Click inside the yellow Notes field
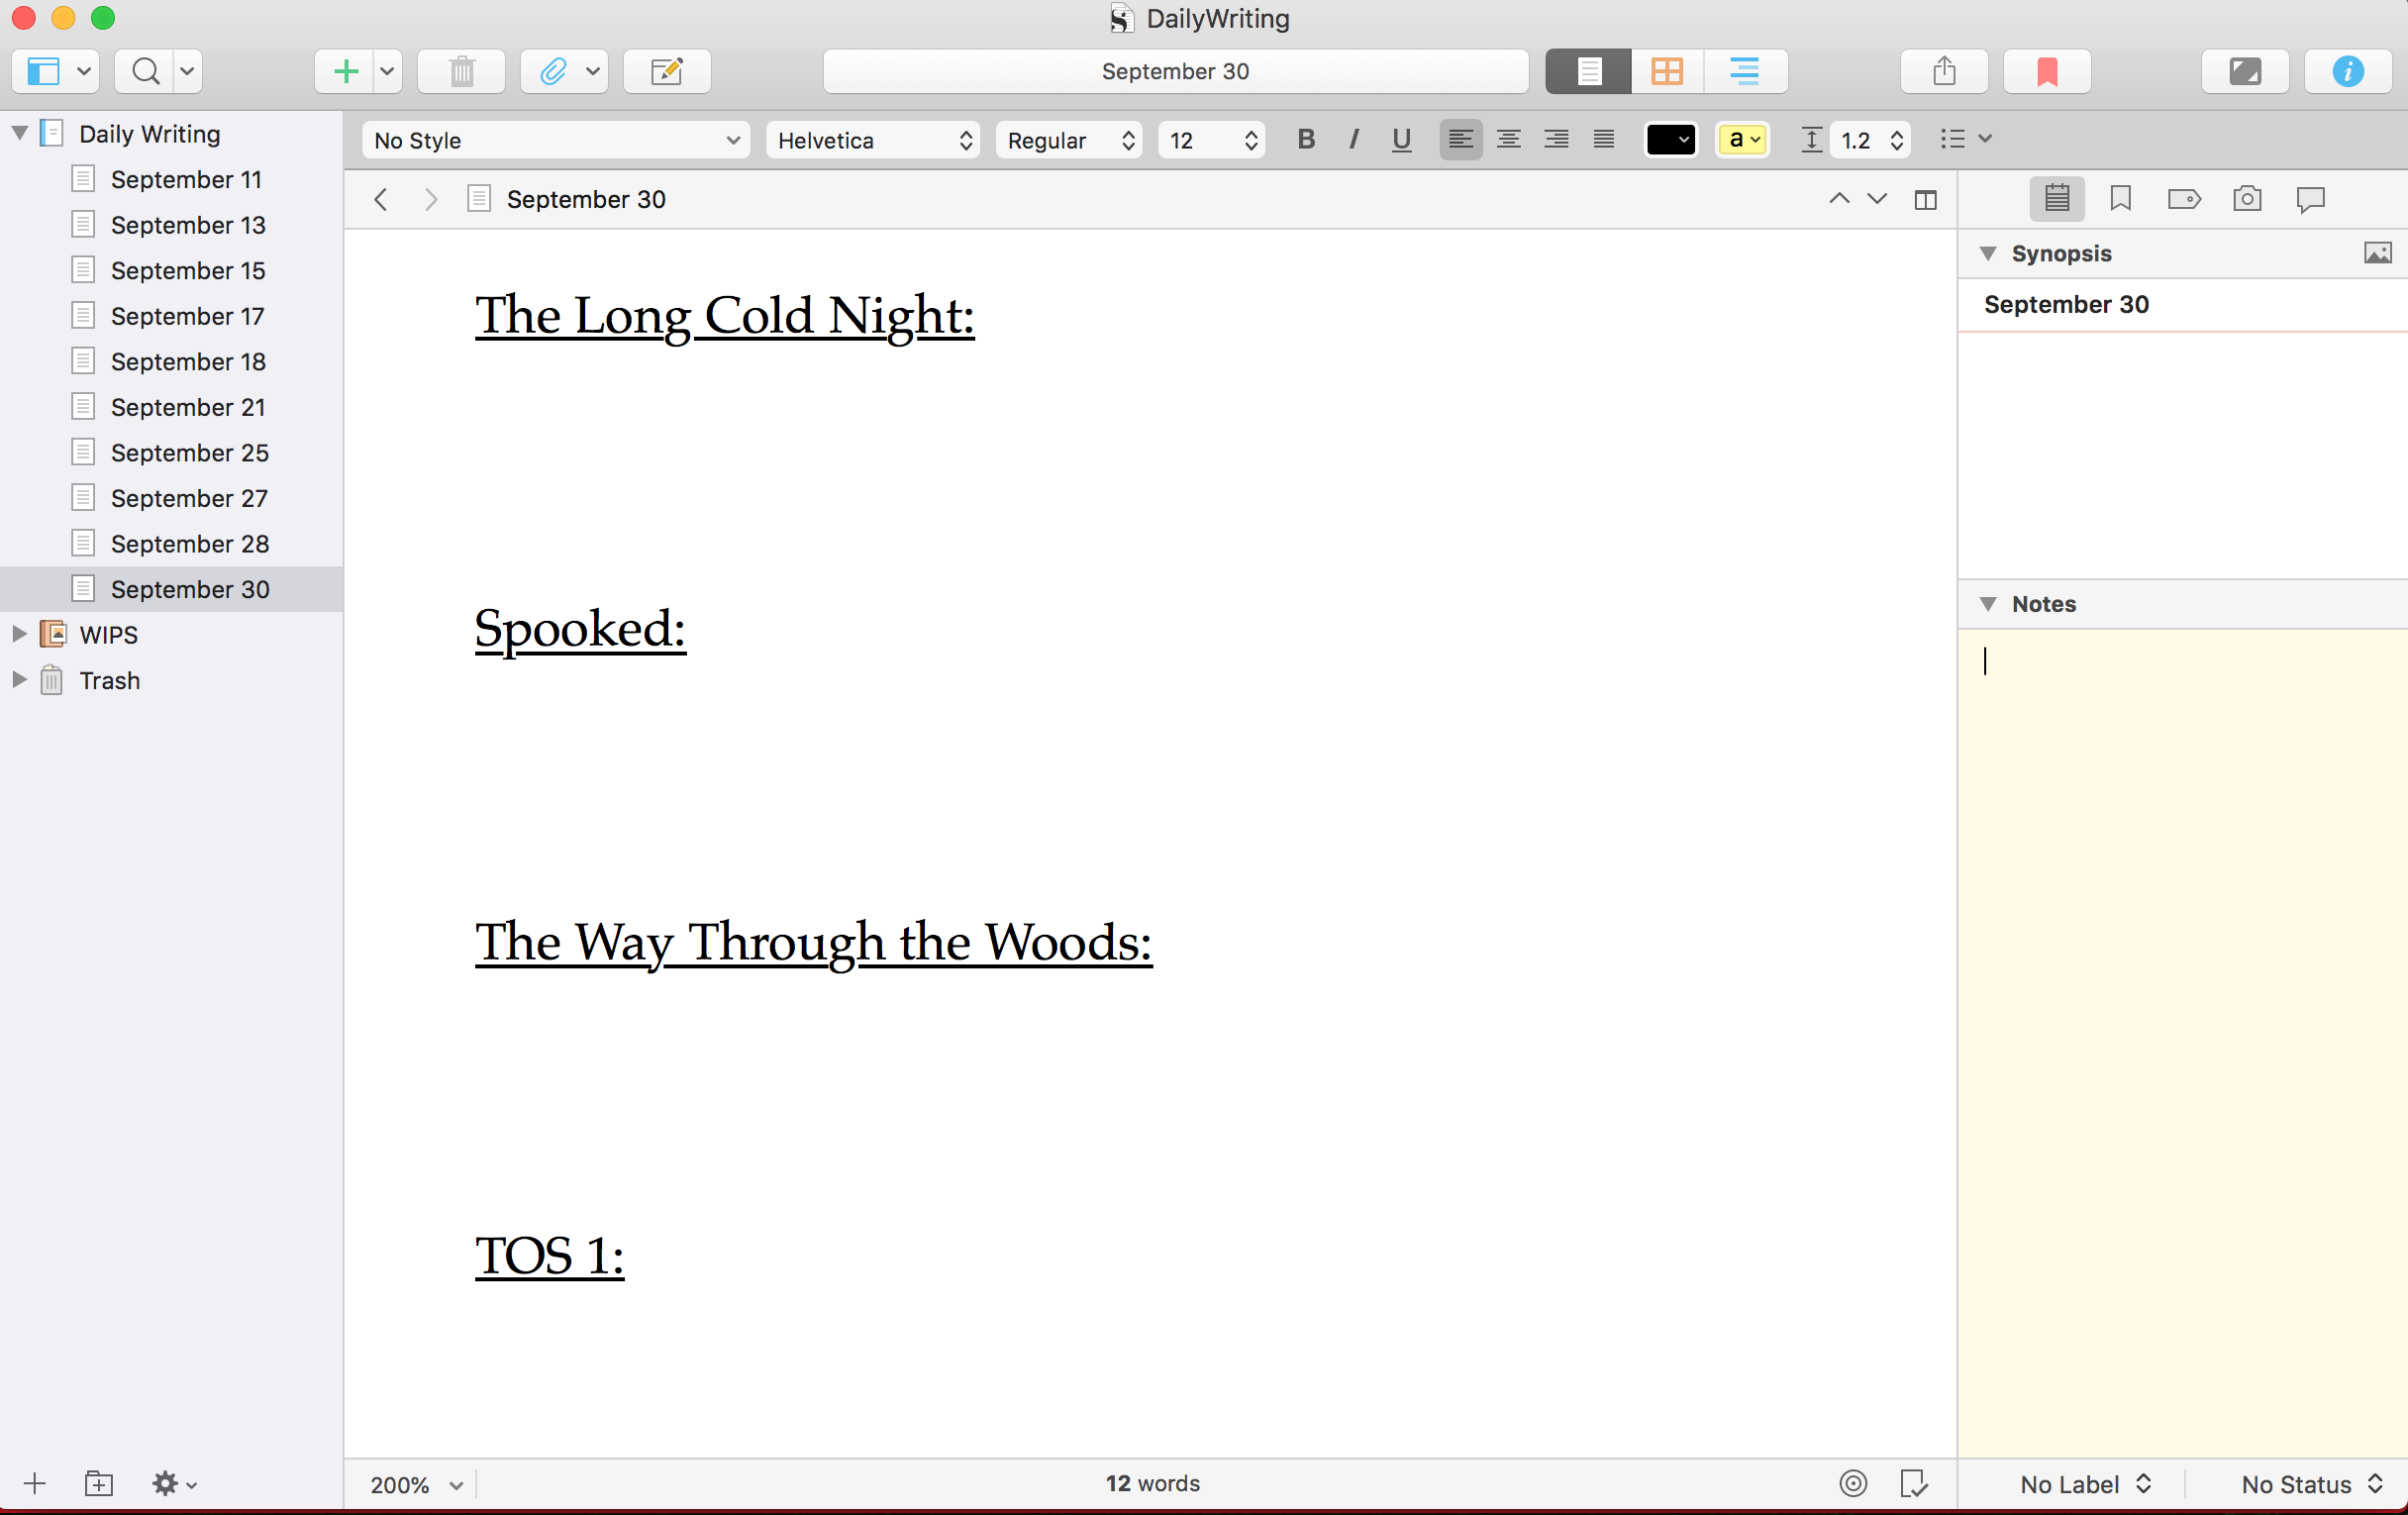 (2180, 900)
